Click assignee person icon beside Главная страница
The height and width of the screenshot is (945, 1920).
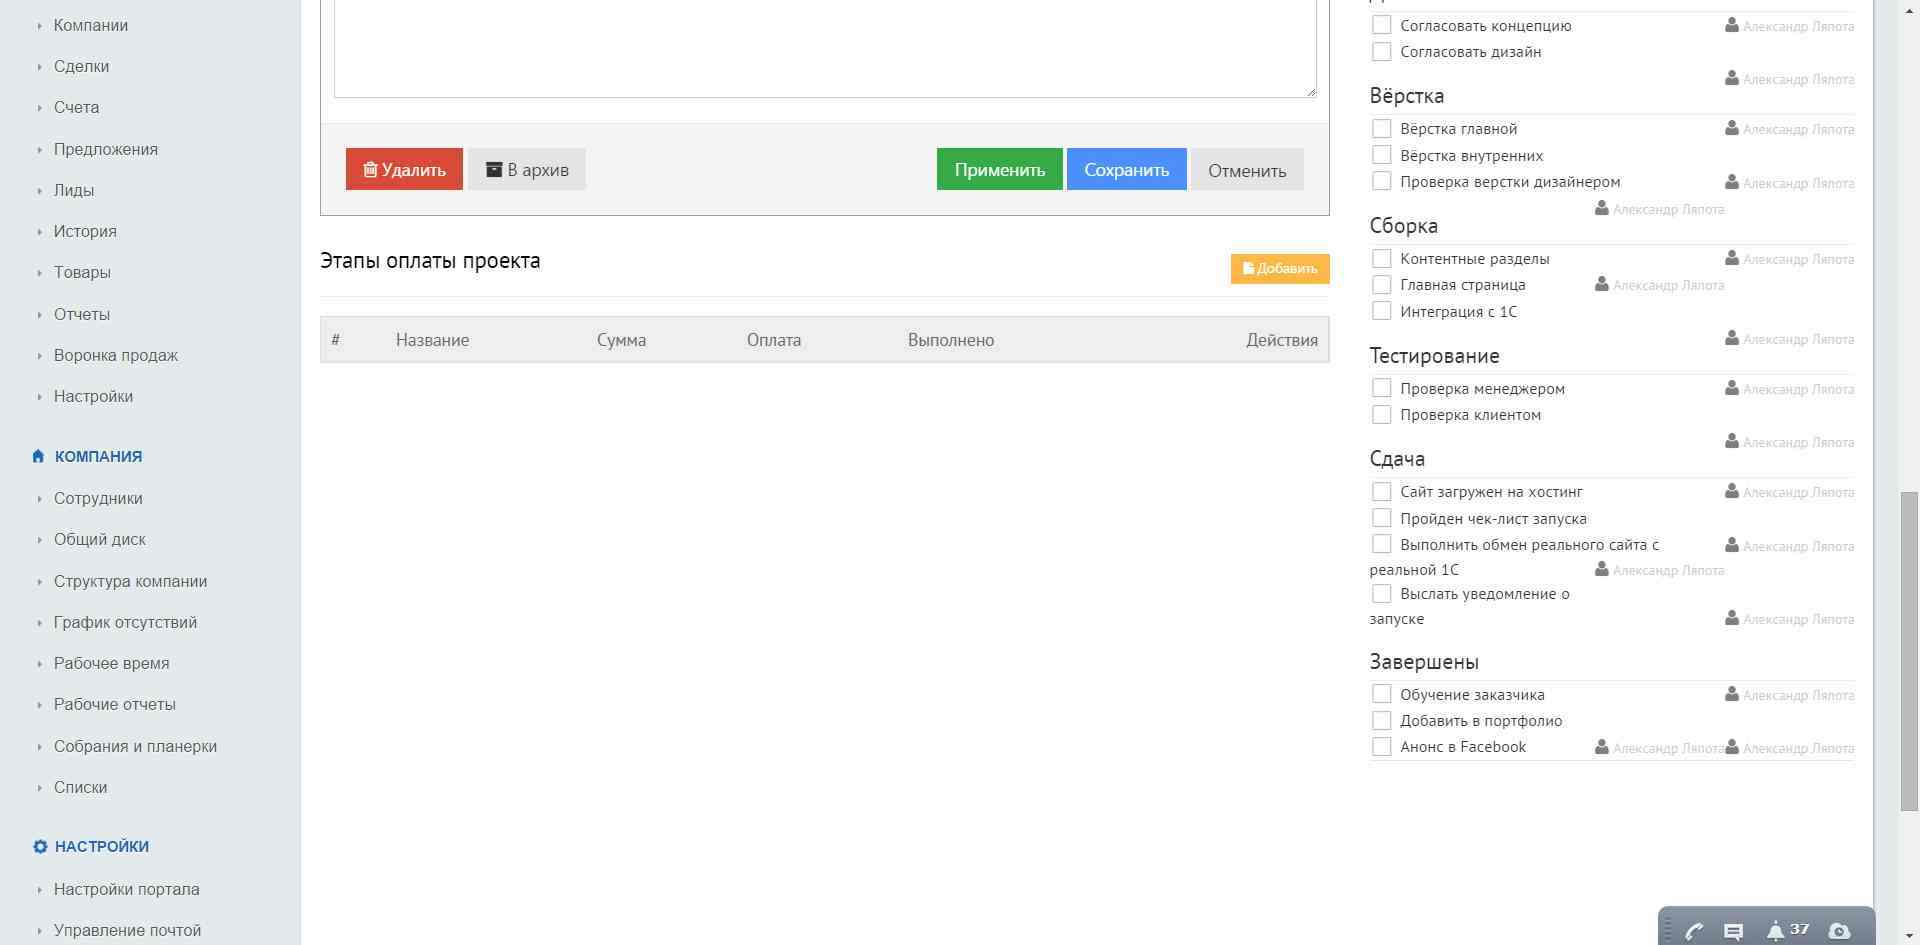[1601, 284]
